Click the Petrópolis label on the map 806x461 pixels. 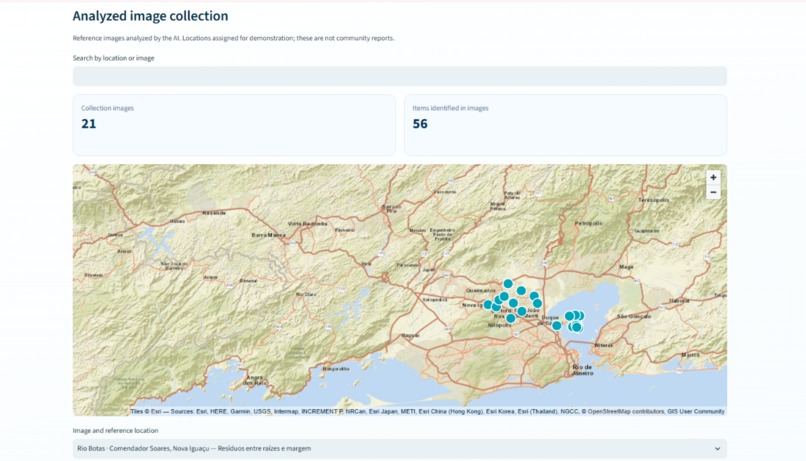[x=588, y=223]
